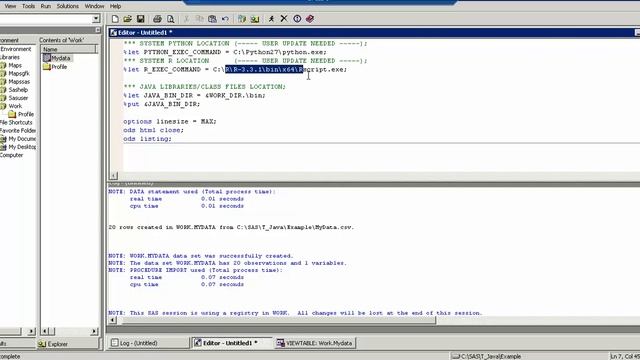The image size is (640, 360).
Task: Save the editor with the floppy disk icon
Action: pyautogui.click(x=140, y=19)
